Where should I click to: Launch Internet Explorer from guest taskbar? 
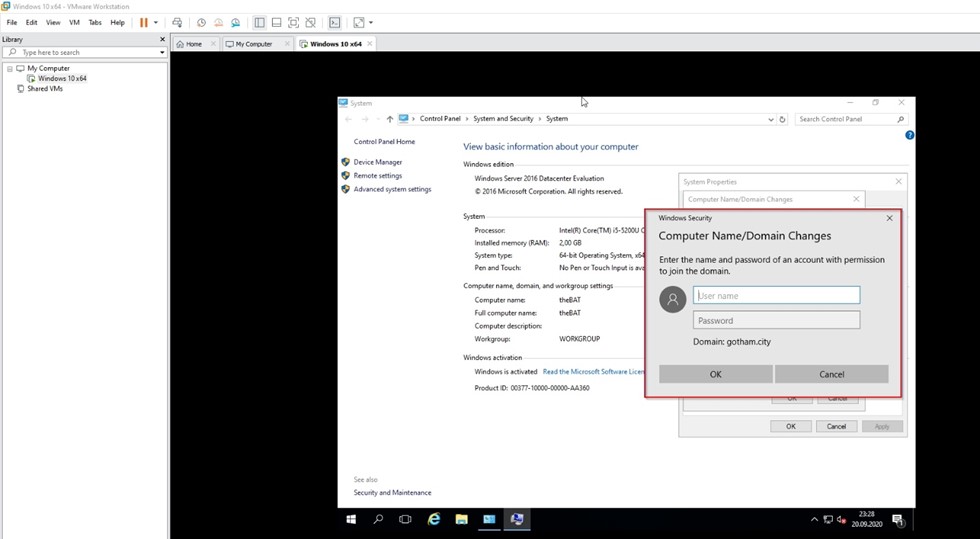[434, 520]
